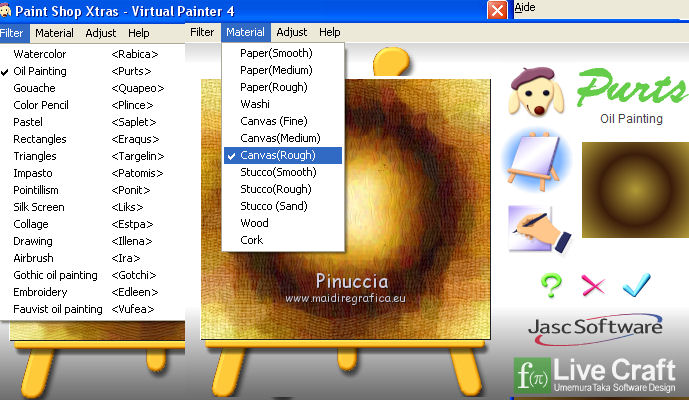Click the Purts dog mascot icon
Viewport: 689px width, 400px height.
tap(536, 91)
